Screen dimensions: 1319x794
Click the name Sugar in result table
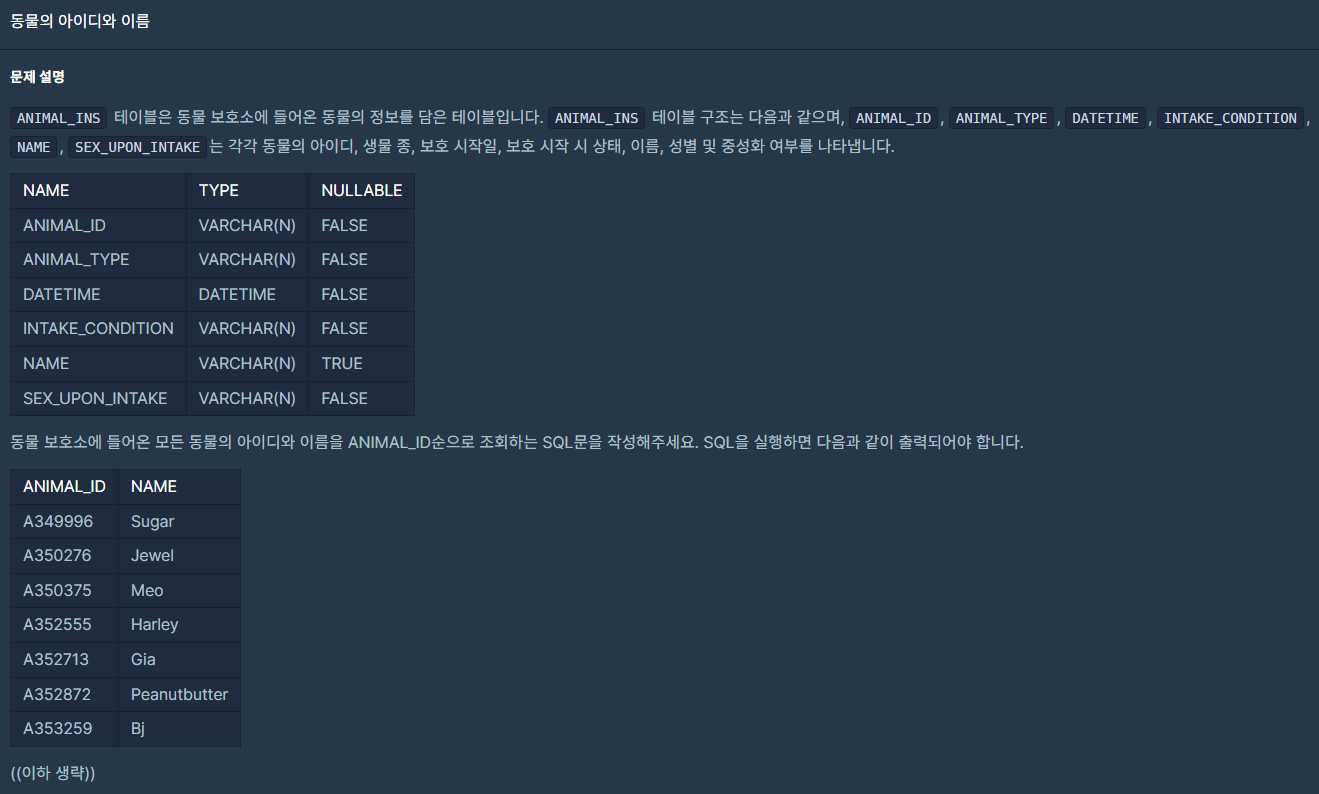point(152,521)
